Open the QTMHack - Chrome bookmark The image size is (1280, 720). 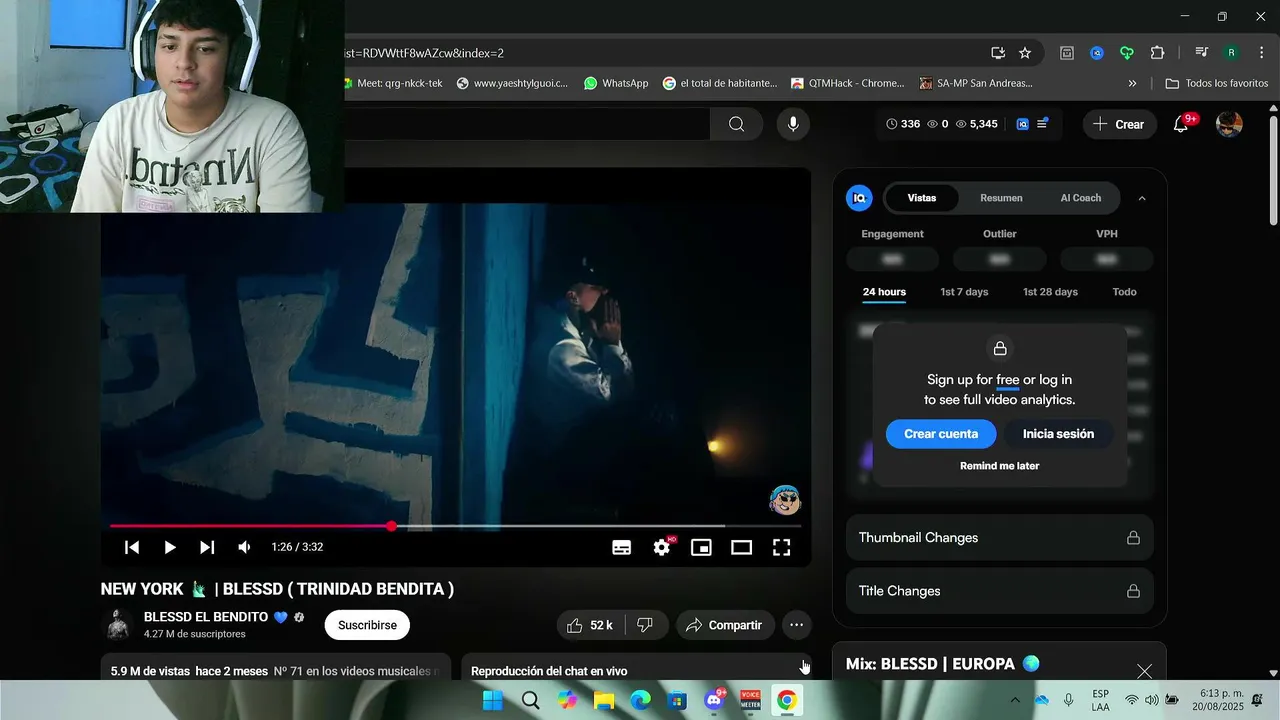pyautogui.click(x=847, y=83)
